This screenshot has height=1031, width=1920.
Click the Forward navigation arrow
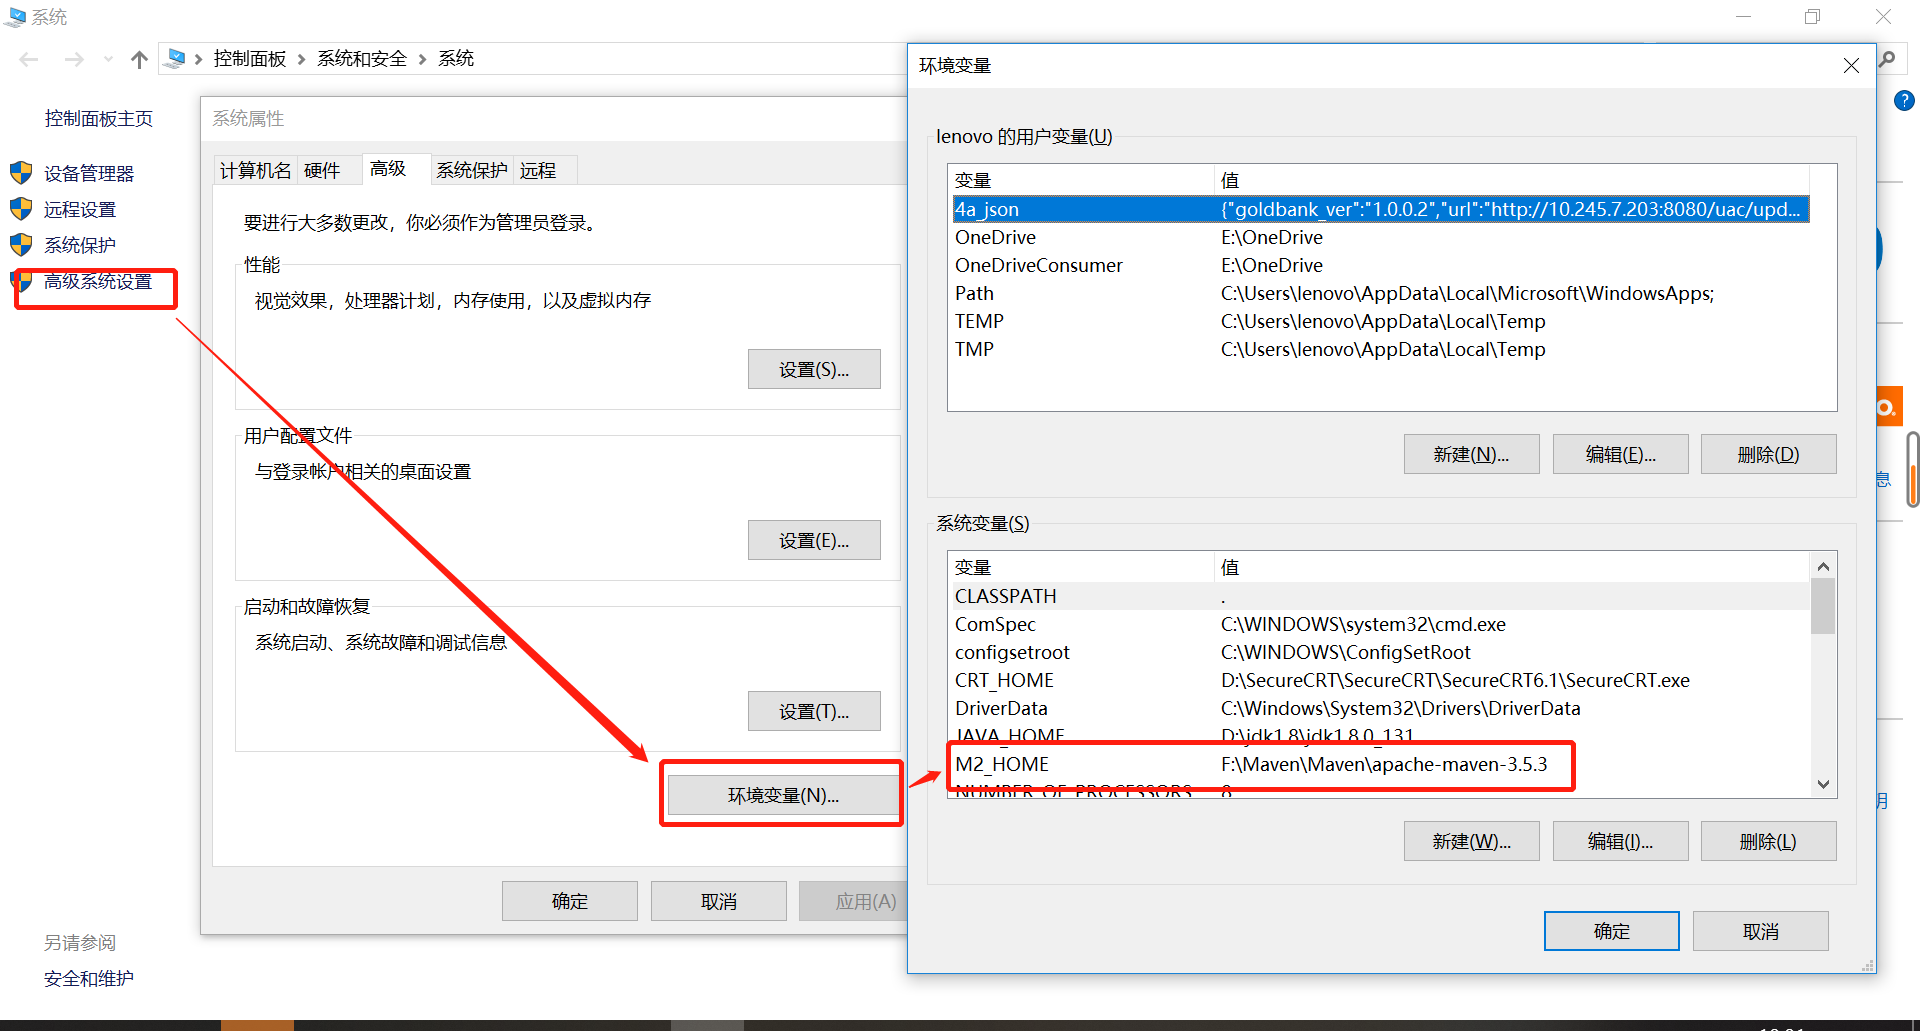tap(74, 60)
